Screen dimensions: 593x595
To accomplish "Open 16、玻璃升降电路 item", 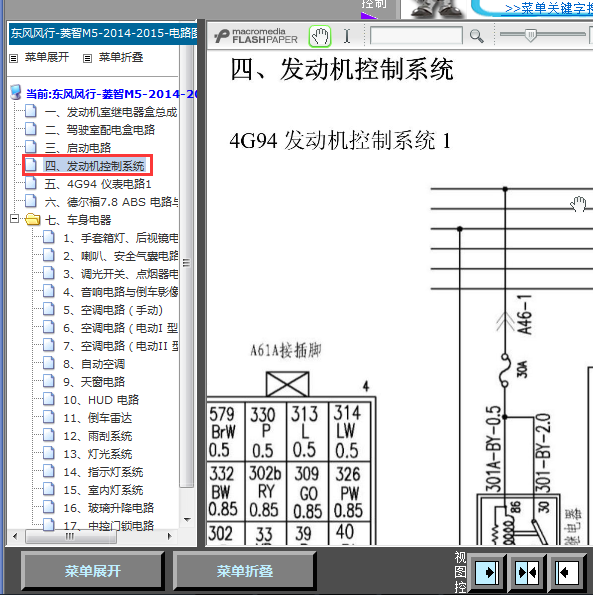I will 109,508.
